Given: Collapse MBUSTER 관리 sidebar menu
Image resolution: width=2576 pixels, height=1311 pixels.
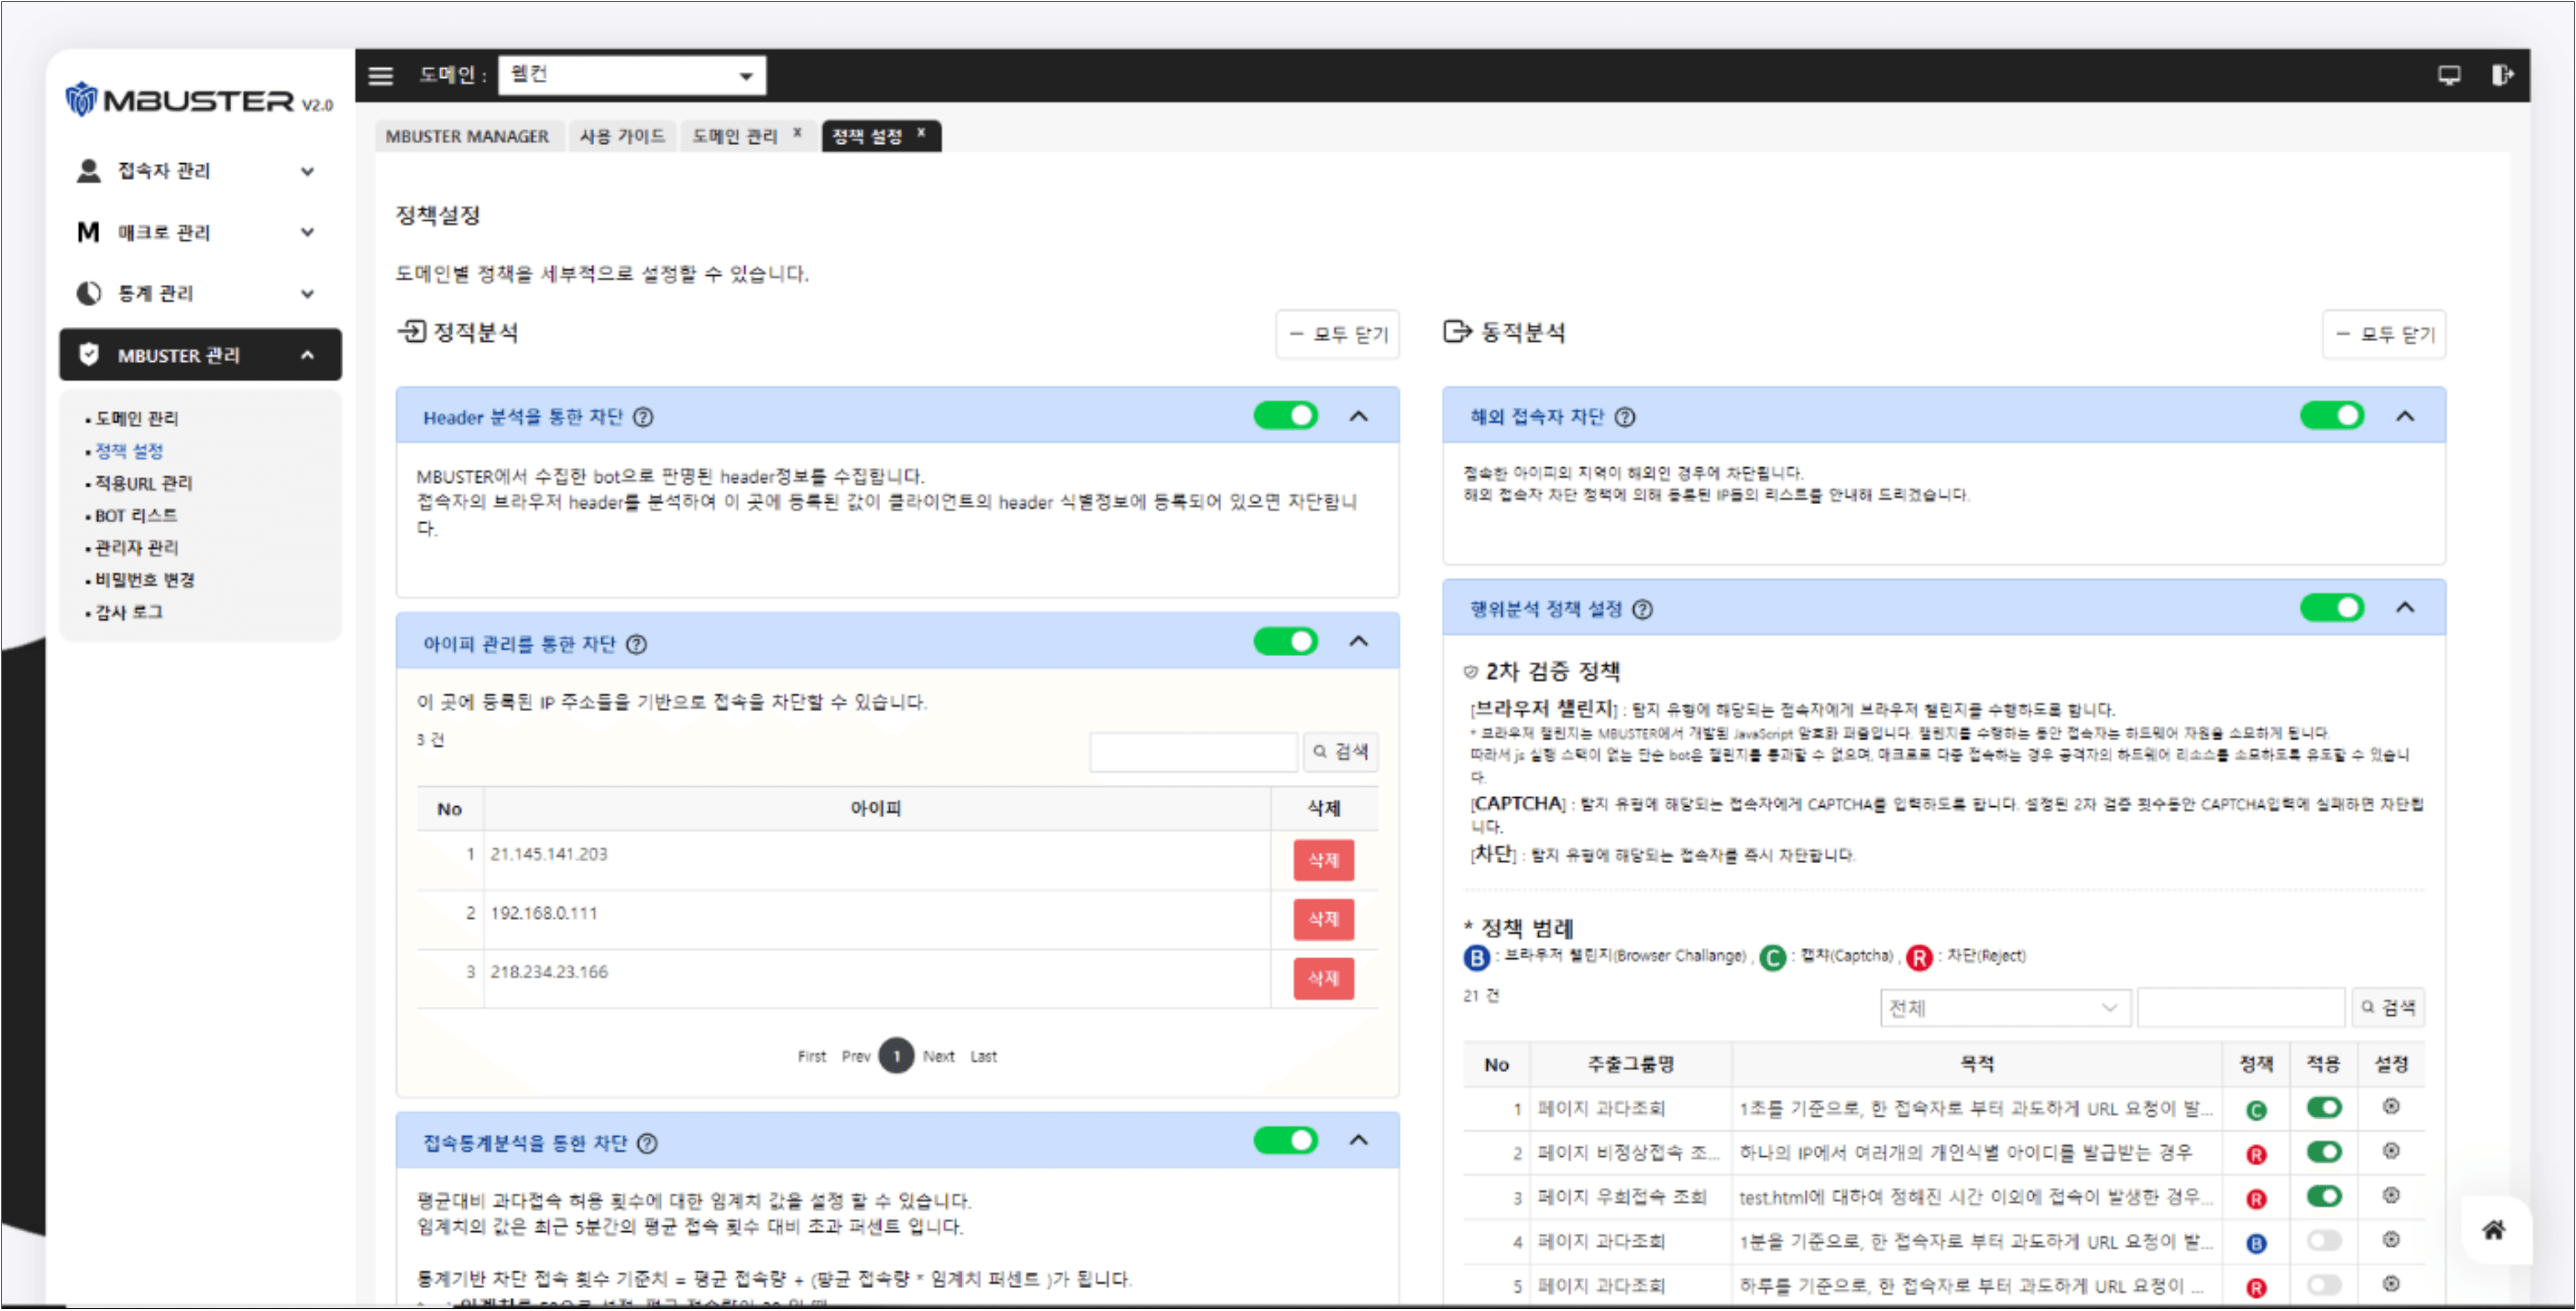Looking at the screenshot, I should 200,355.
